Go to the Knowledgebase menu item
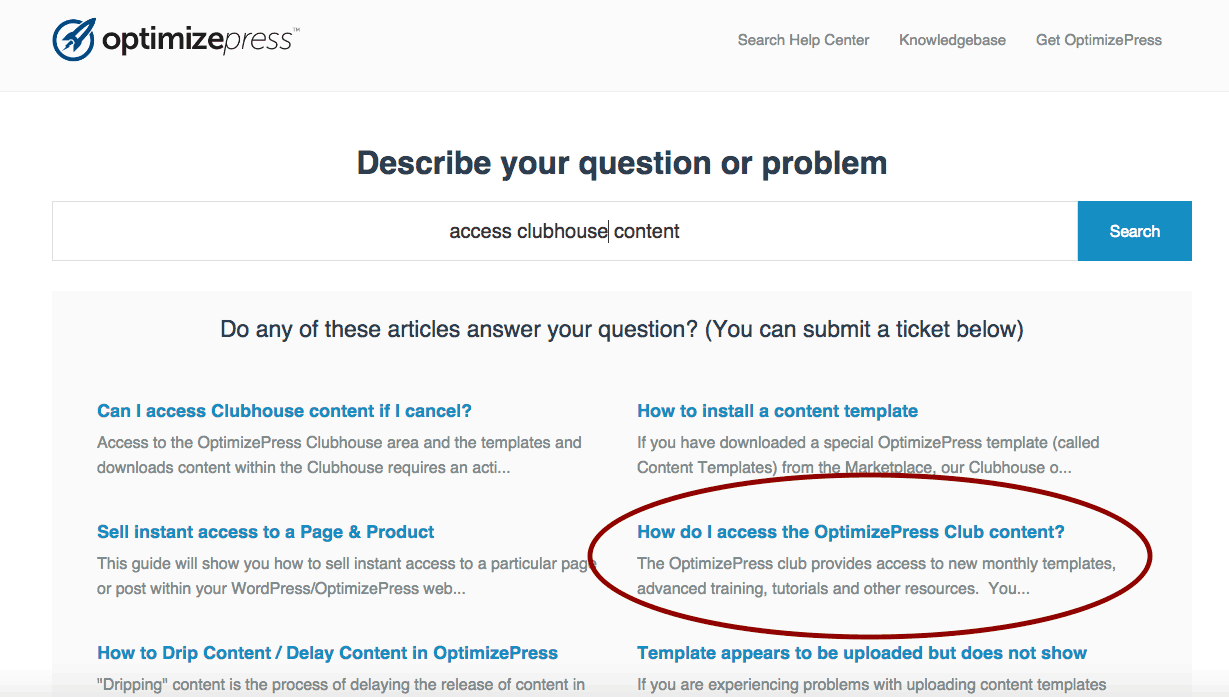 click(952, 40)
